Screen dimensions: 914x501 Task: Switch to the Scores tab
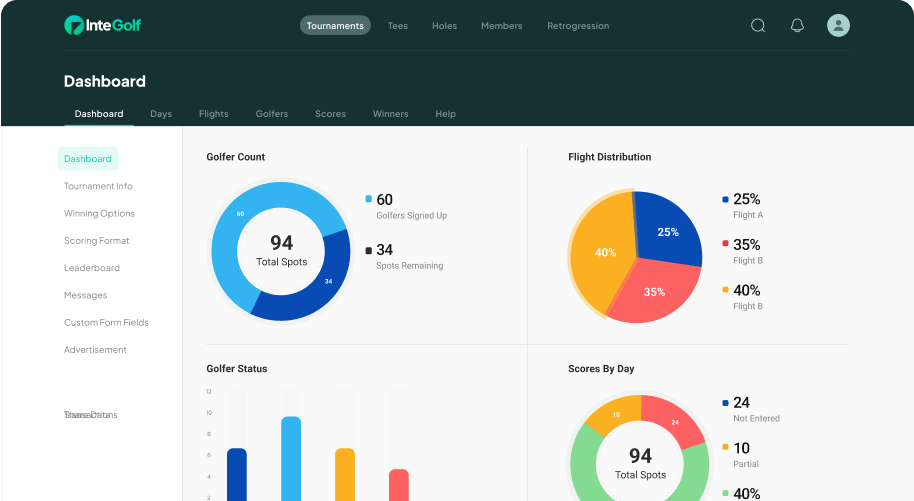click(x=331, y=114)
